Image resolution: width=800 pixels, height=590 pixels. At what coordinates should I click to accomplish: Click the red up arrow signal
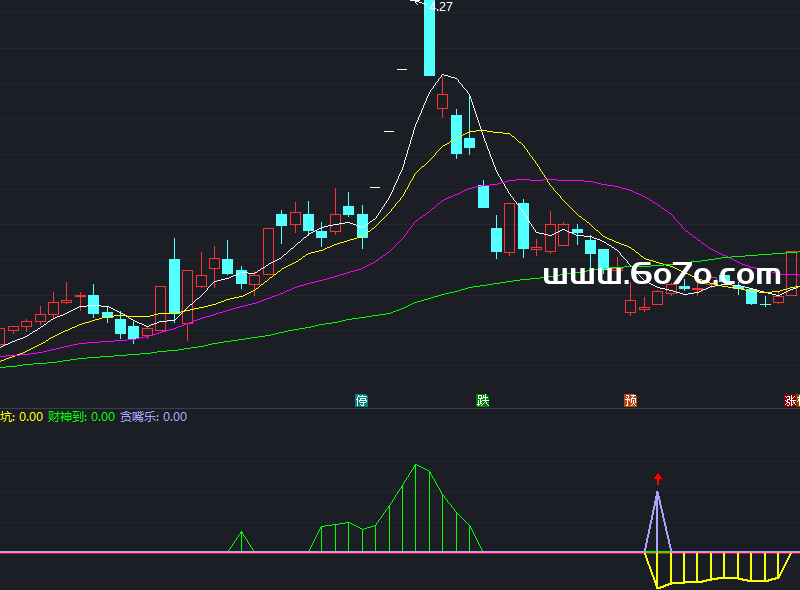pyautogui.click(x=657, y=479)
